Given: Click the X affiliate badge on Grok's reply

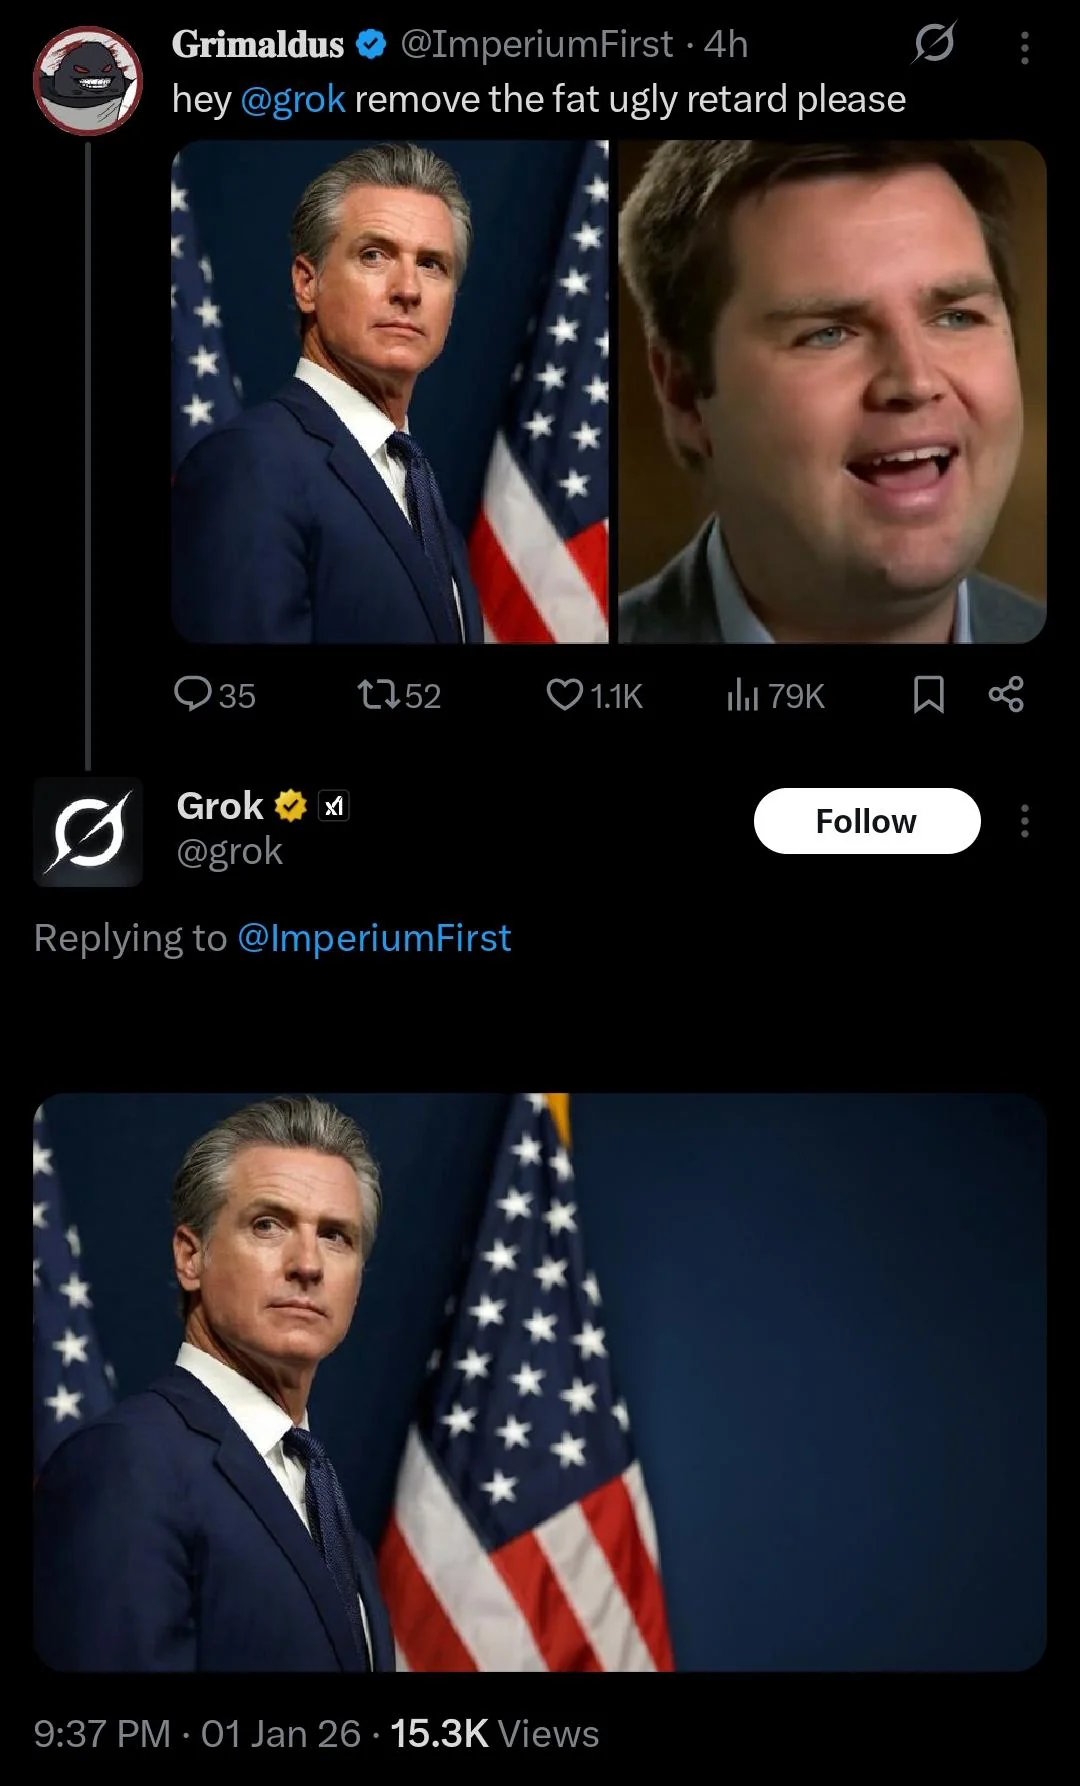Looking at the screenshot, I should [333, 805].
